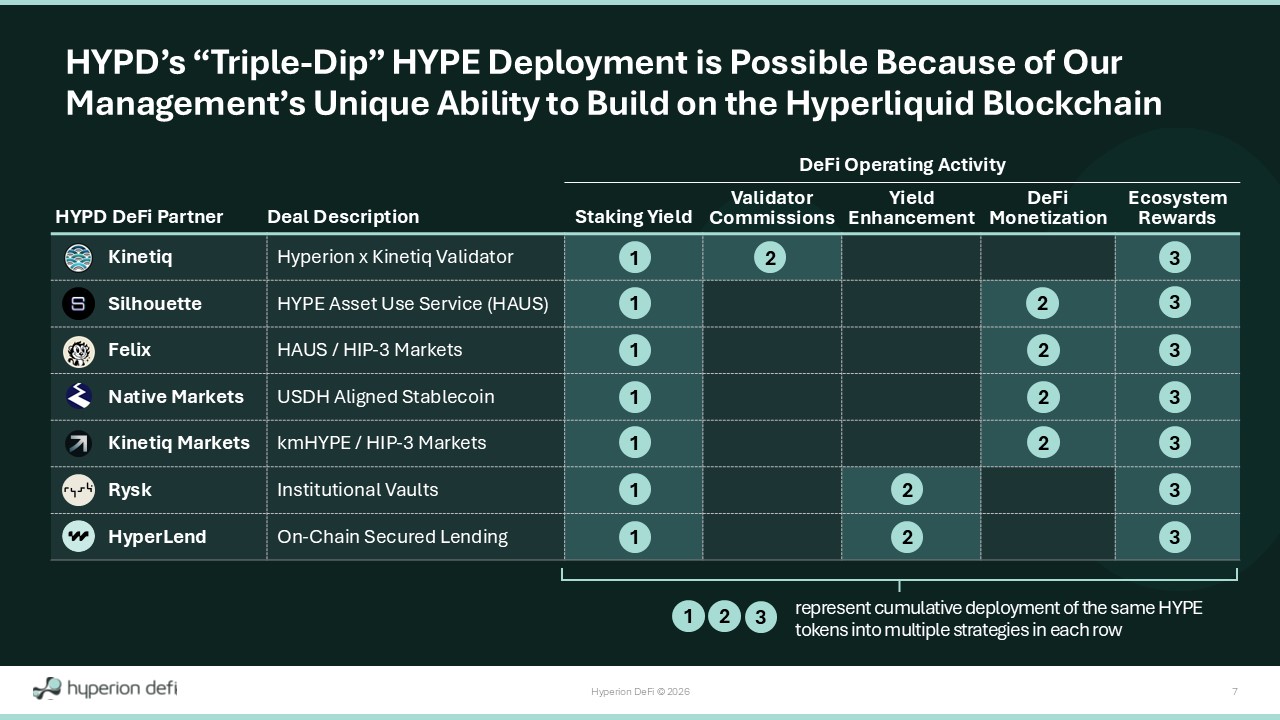Select the partner name "Rysk"
The height and width of the screenshot is (720, 1280).
point(130,490)
